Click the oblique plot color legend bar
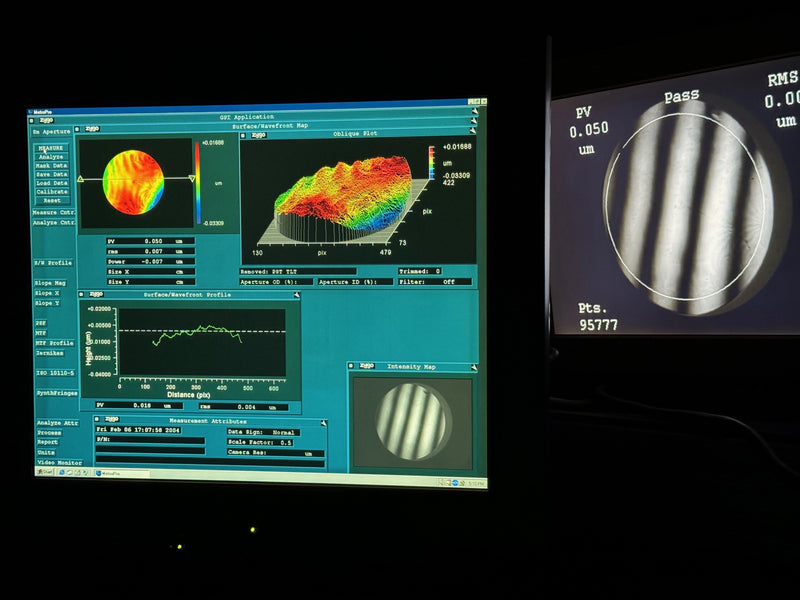The image size is (800, 600). [x=431, y=162]
